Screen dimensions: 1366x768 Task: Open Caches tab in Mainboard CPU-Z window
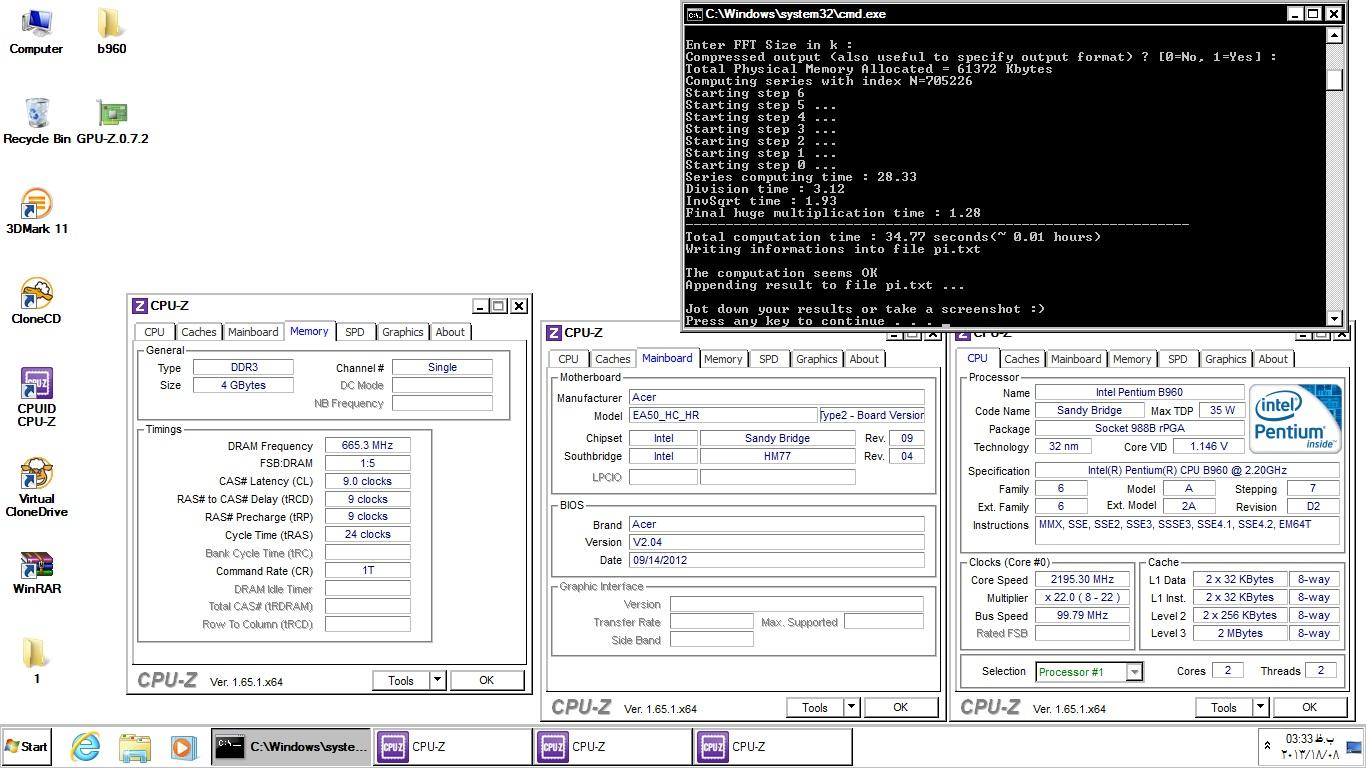612,359
